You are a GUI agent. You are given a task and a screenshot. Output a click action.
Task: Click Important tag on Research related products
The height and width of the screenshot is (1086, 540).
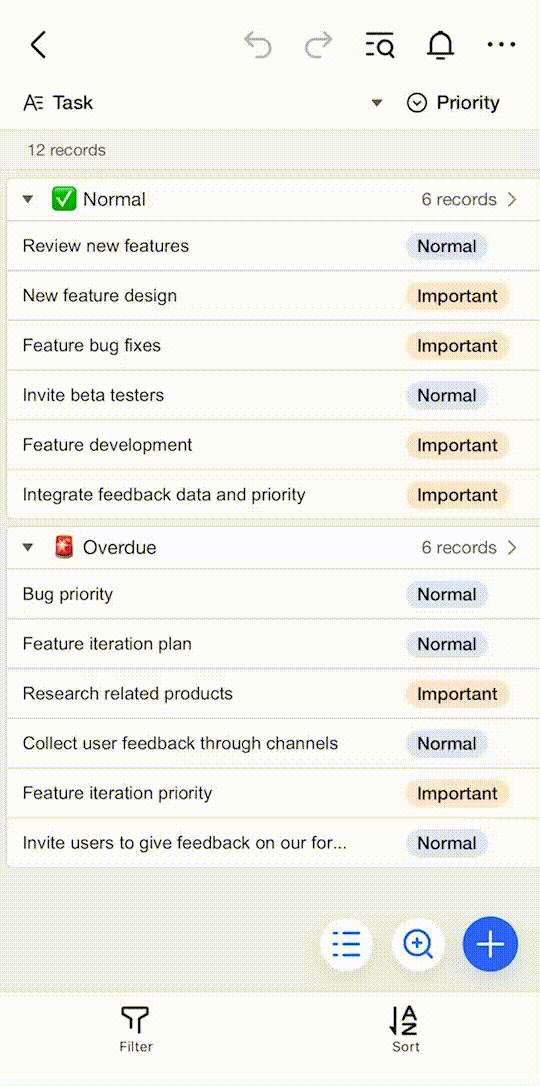457,694
